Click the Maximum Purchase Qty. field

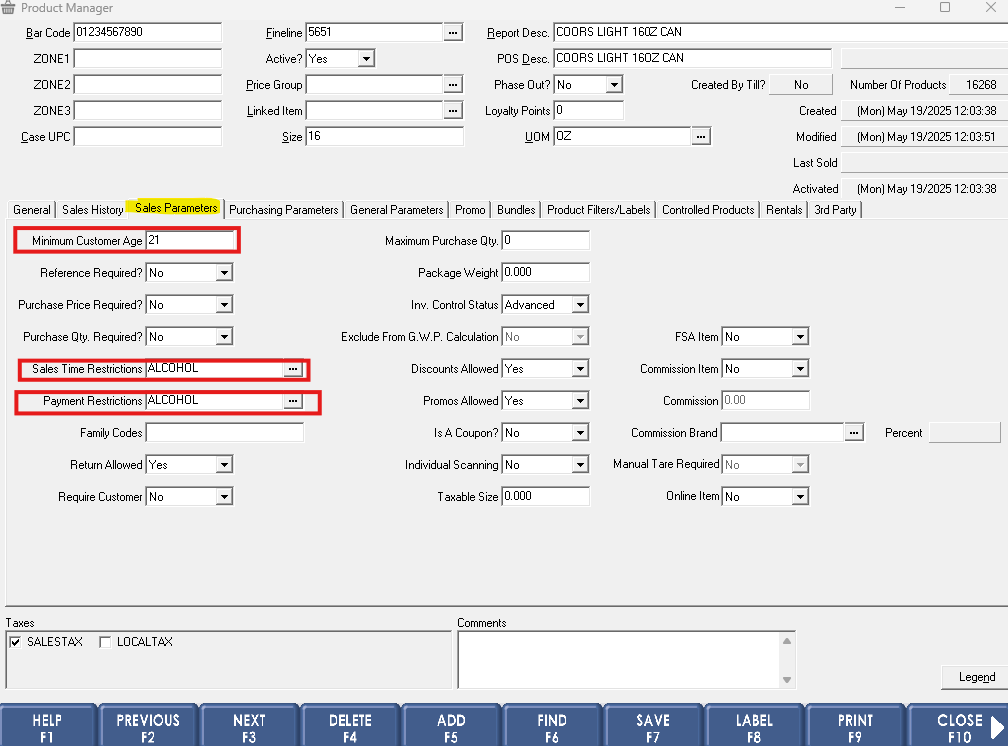tap(545, 241)
